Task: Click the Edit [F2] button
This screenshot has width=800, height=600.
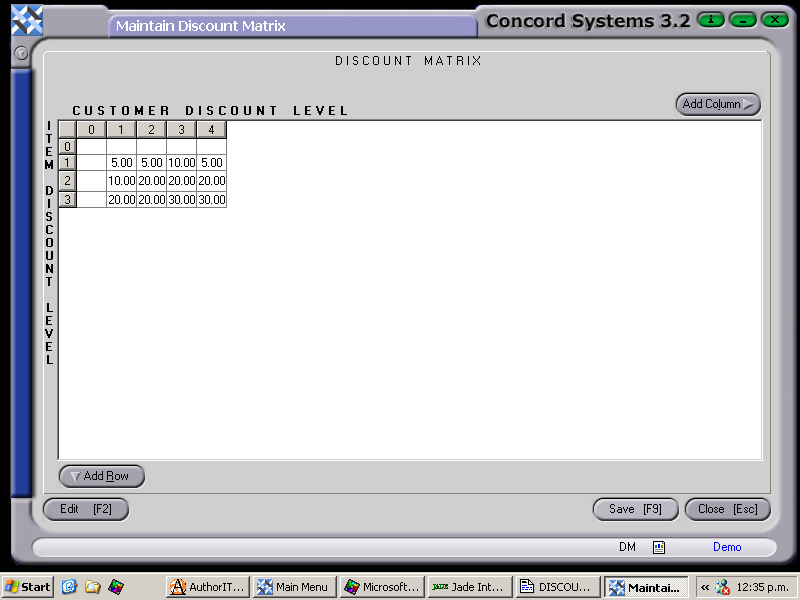Action: (86, 509)
